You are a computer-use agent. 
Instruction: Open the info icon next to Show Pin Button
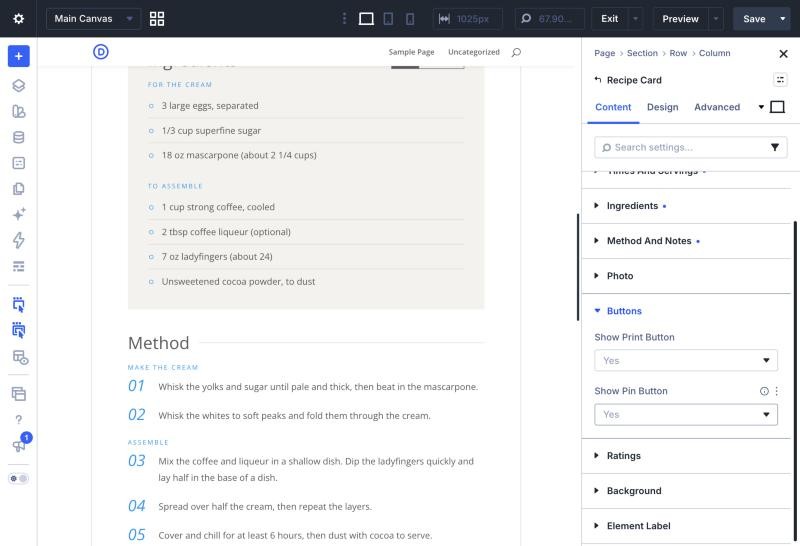point(764,391)
